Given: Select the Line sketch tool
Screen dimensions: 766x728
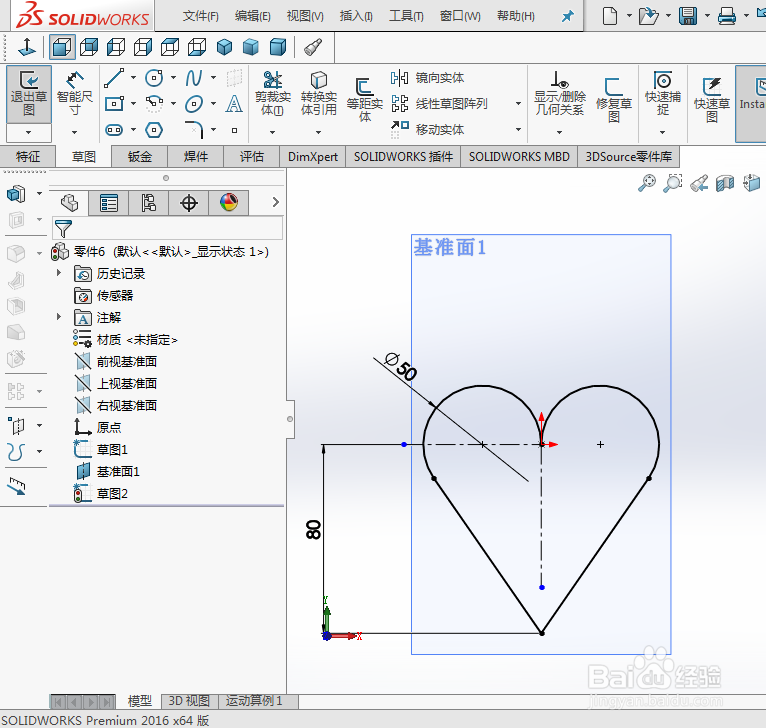Looking at the screenshot, I should click(114, 78).
